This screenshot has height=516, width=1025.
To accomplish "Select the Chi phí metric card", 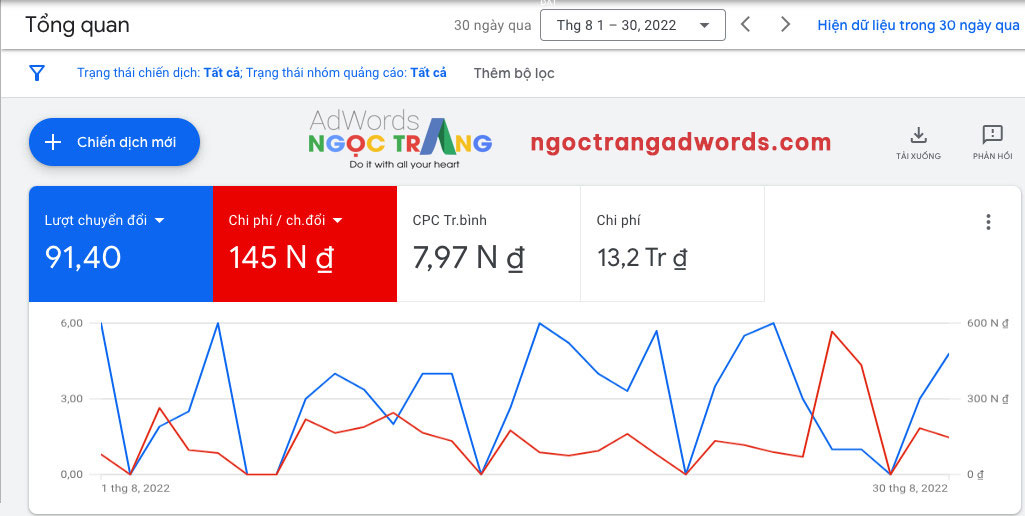I will [673, 244].
